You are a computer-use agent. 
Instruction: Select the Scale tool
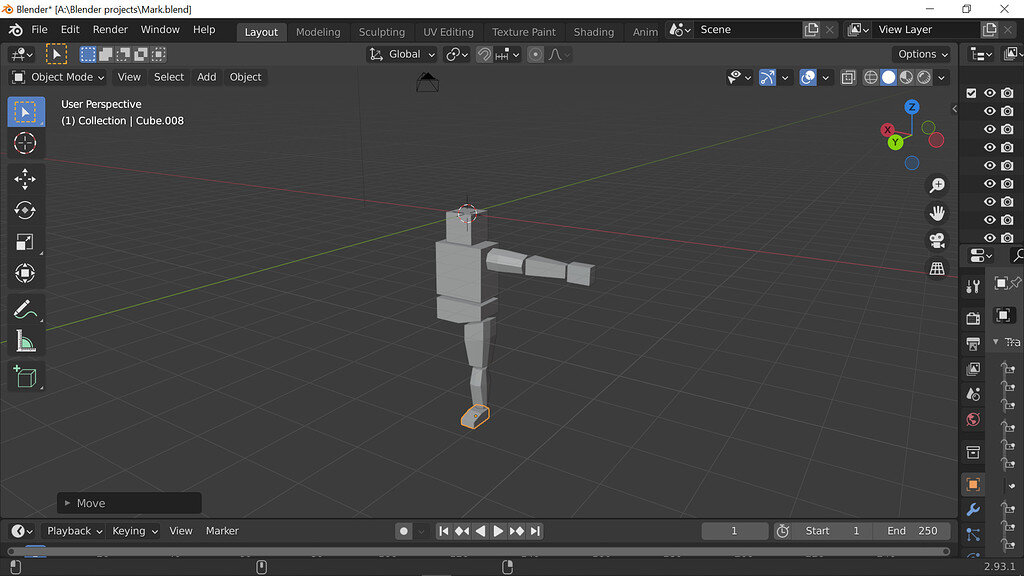click(25, 242)
